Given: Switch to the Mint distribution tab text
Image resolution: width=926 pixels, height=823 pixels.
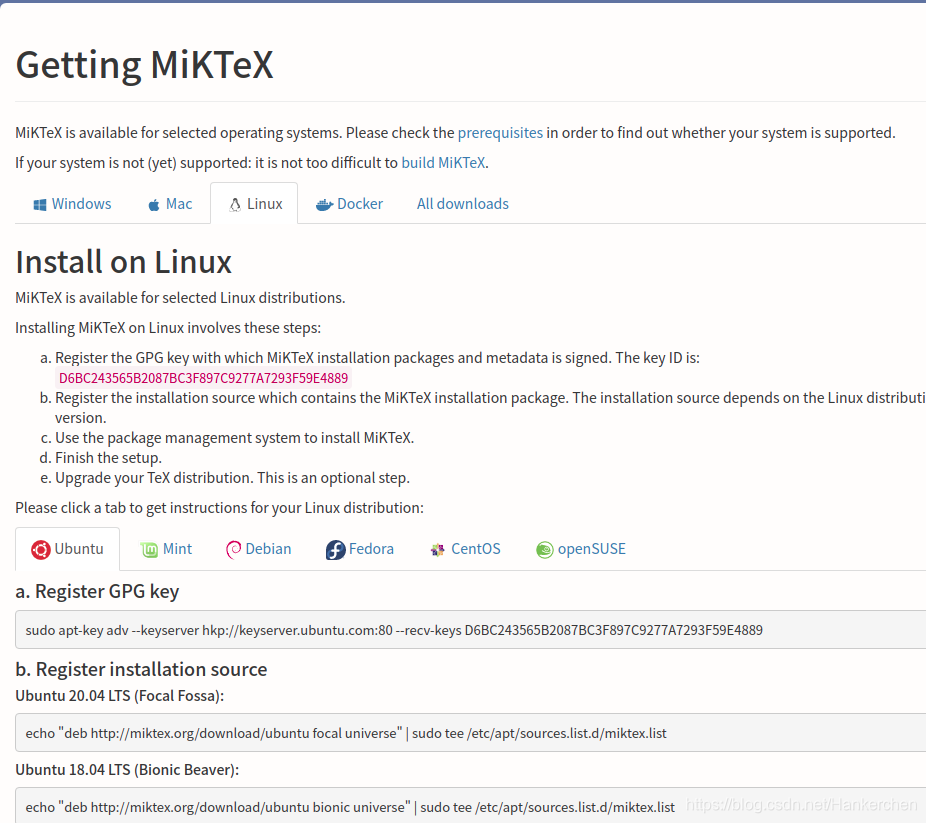Looking at the screenshot, I should [177, 548].
